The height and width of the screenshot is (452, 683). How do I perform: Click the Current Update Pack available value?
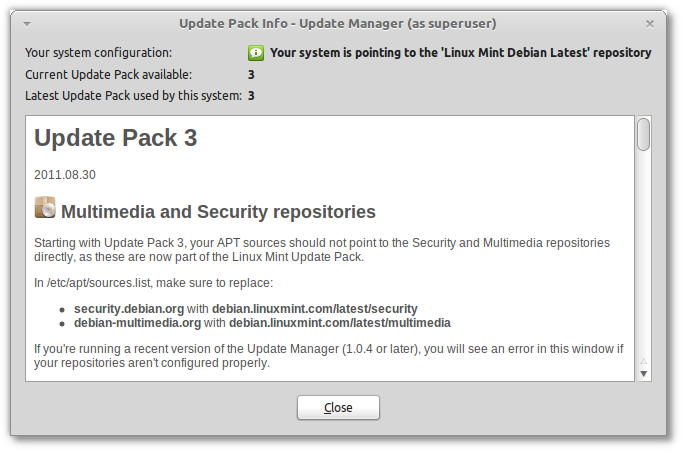tap(251, 75)
